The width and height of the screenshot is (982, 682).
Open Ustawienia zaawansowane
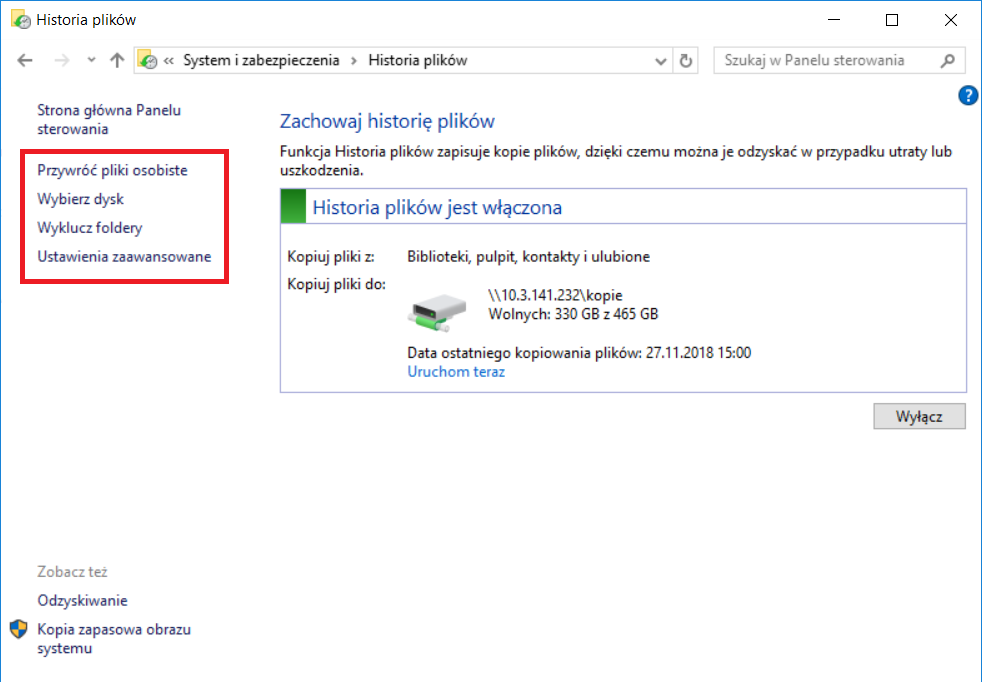coord(124,257)
